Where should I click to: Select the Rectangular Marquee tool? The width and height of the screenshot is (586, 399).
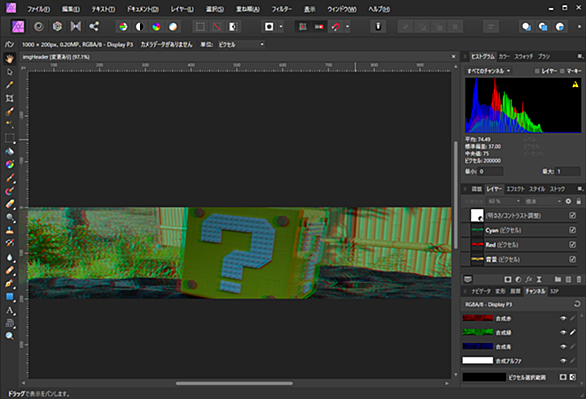coord(10,138)
